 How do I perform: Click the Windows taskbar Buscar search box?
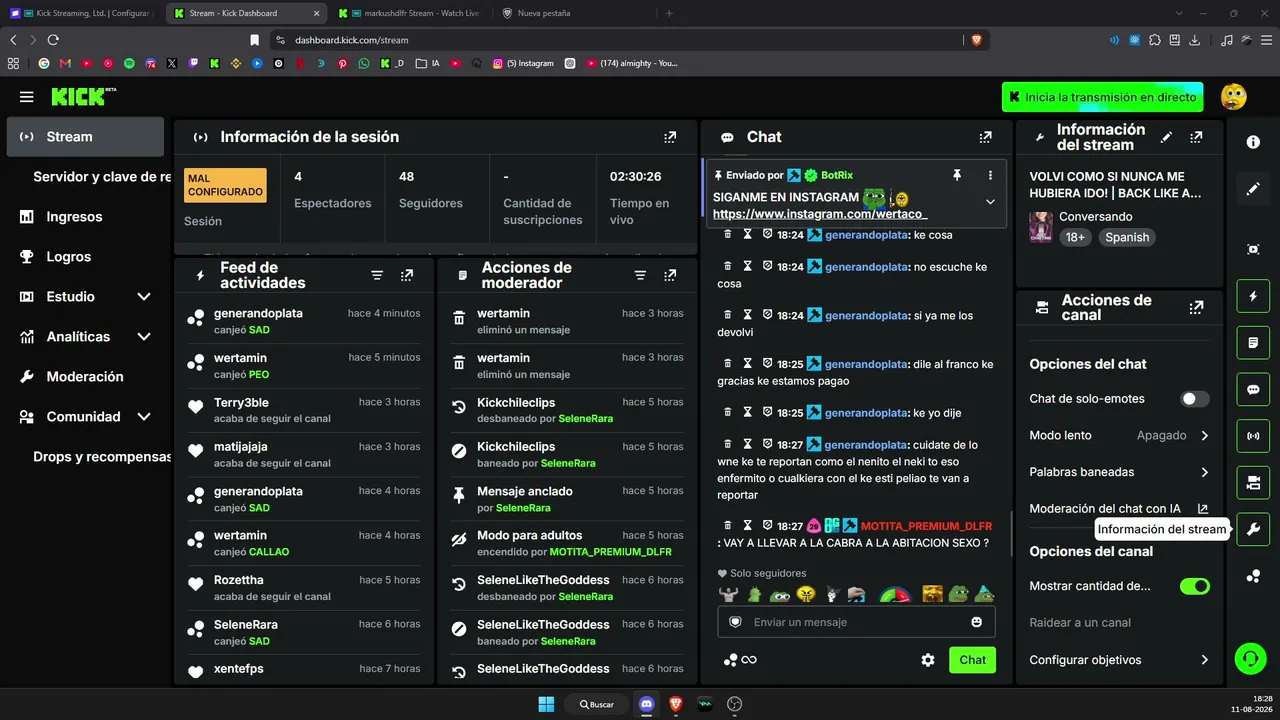[596, 704]
